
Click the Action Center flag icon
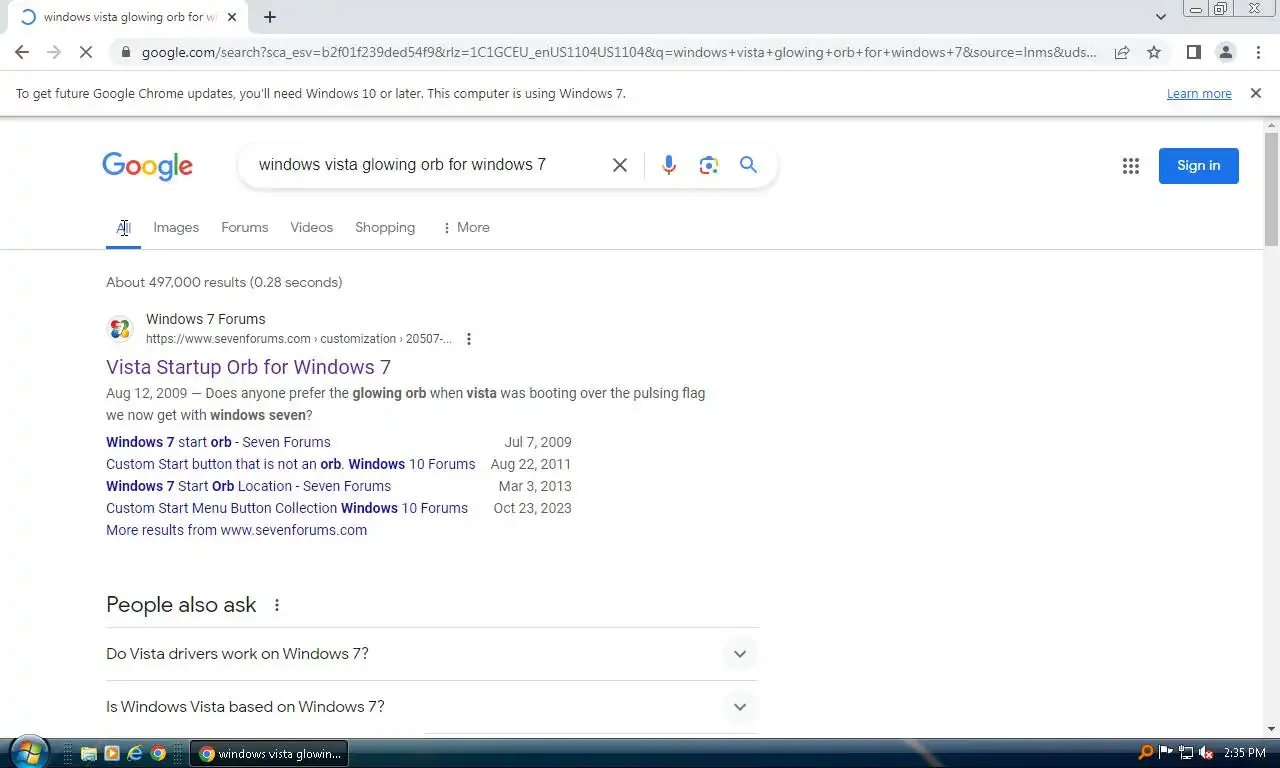click(x=1166, y=753)
